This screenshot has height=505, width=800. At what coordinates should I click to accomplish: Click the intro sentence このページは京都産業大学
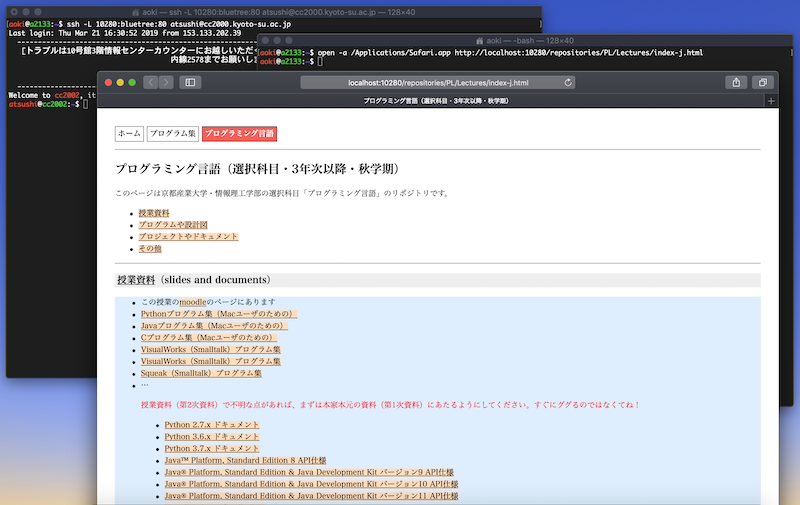pos(283,193)
